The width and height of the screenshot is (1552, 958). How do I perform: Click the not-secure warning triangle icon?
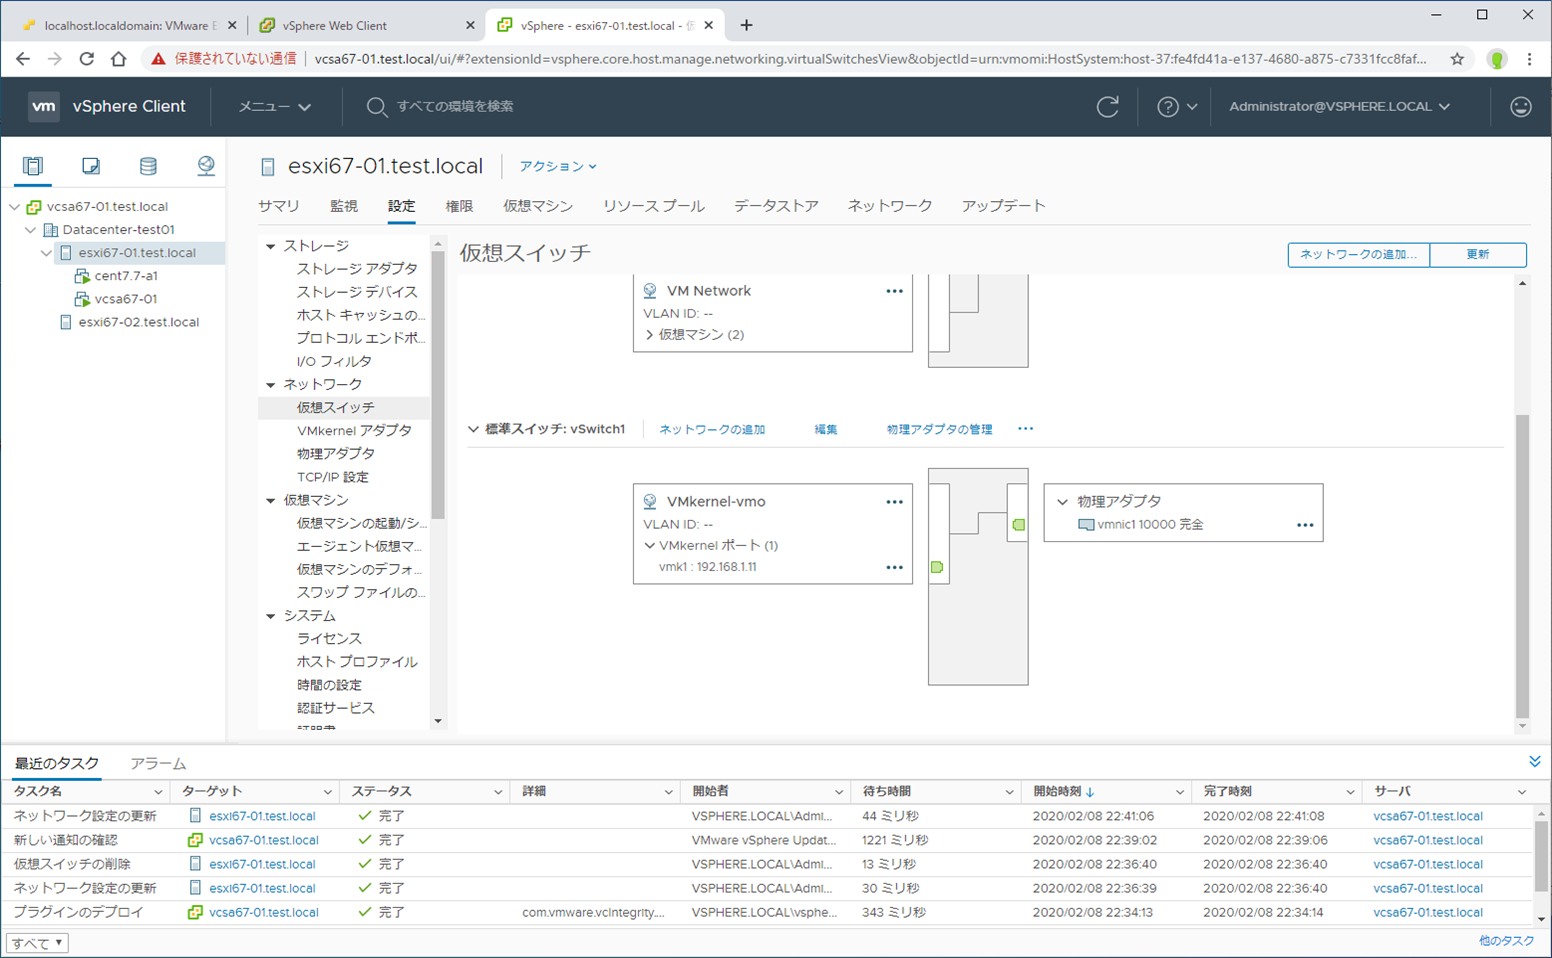(x=158, y=59)
